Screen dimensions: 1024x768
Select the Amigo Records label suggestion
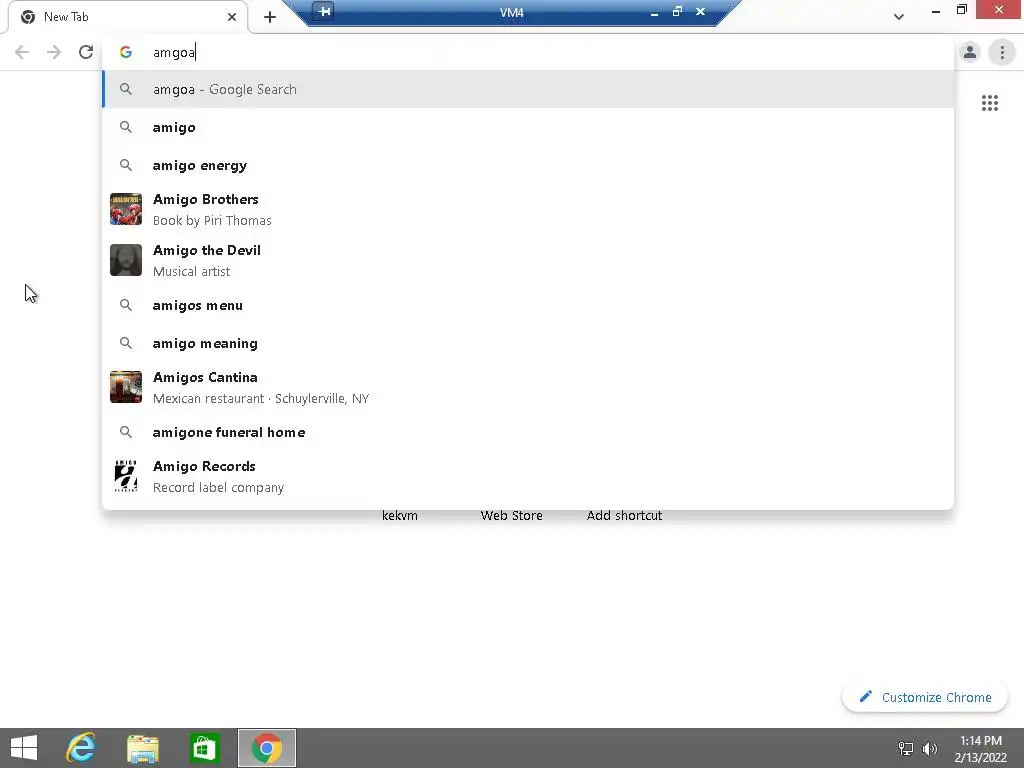pyautogui.click(x=528, y=476)
